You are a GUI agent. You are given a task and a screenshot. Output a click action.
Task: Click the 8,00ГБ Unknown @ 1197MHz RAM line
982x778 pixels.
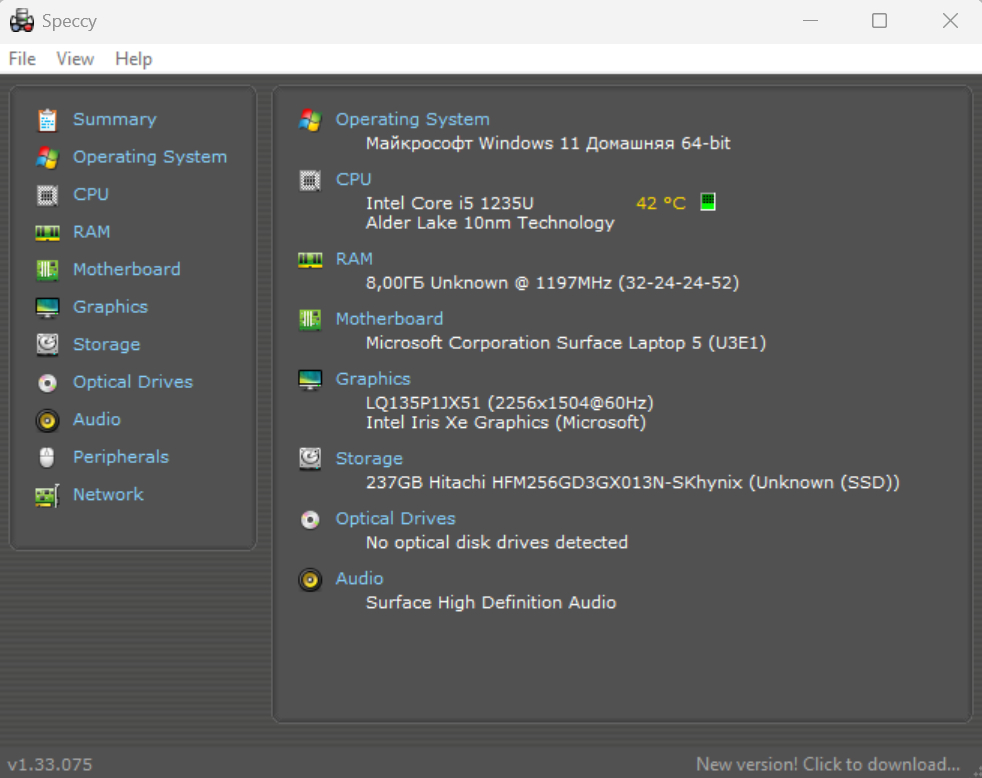[552, 283]
